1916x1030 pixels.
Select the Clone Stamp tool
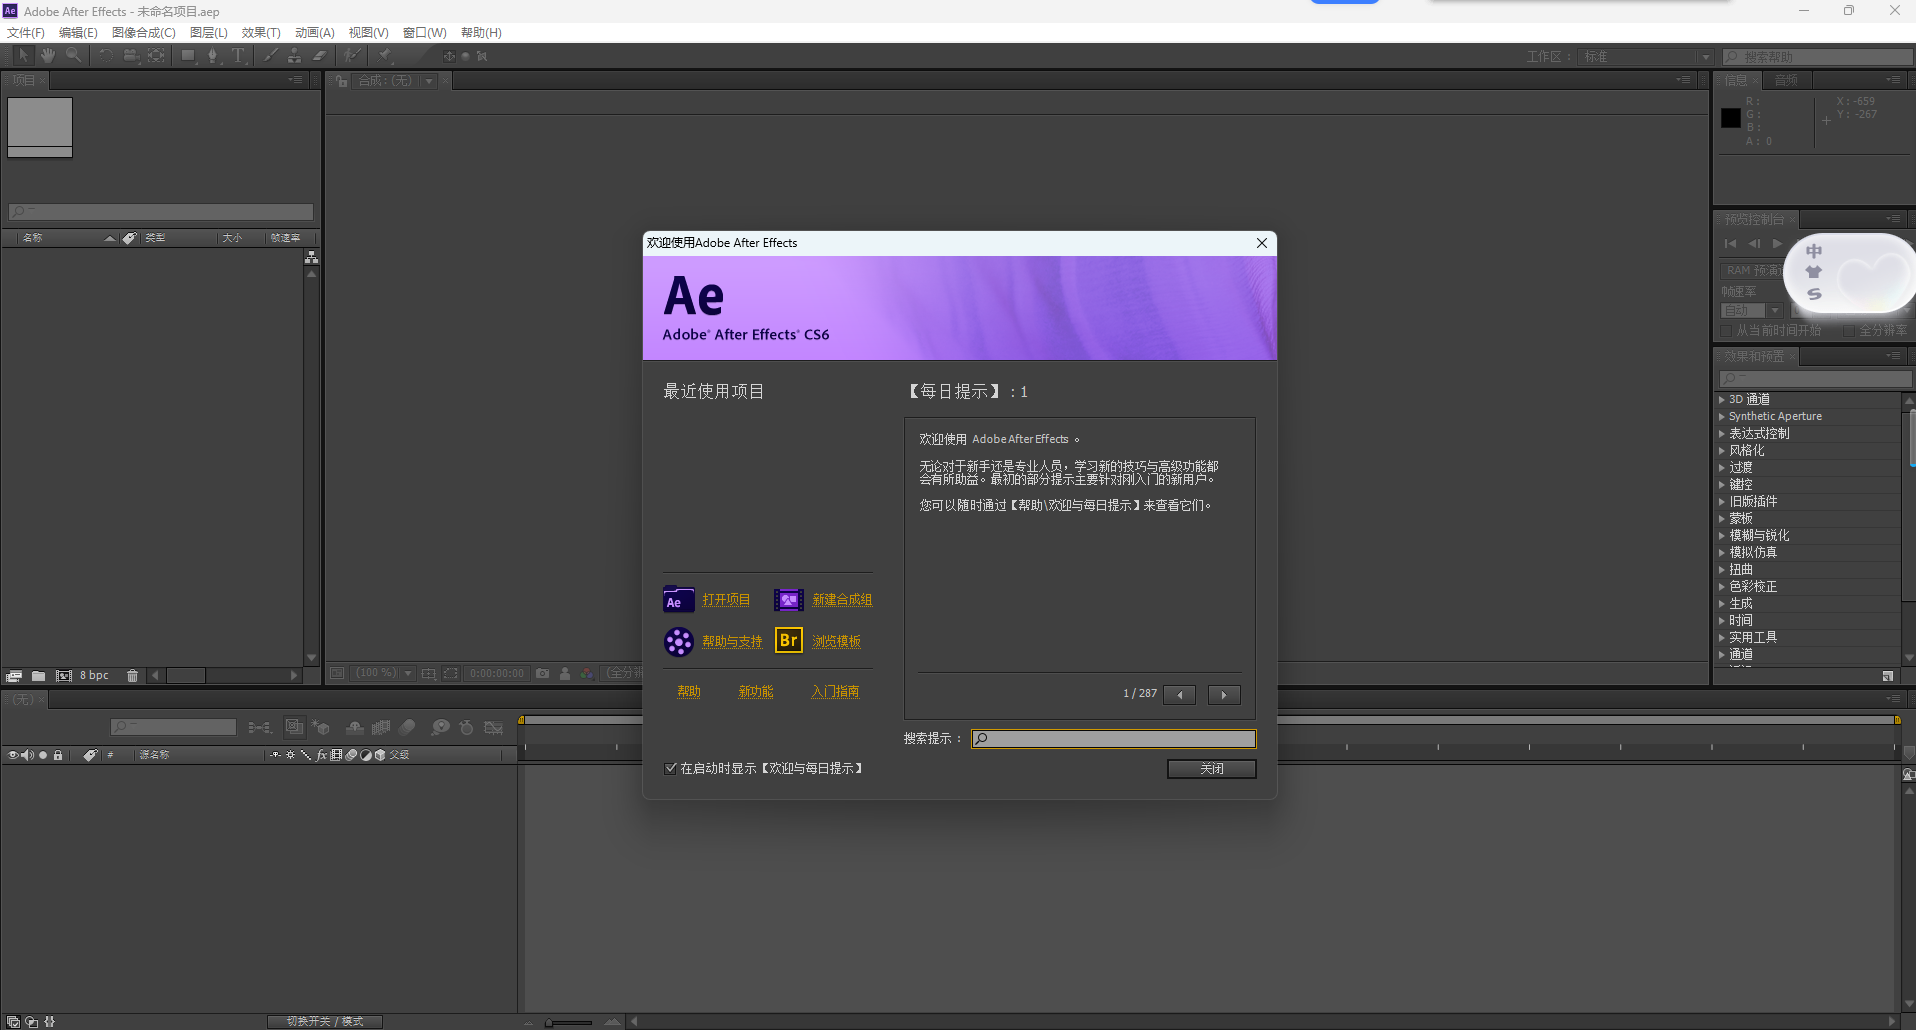[294, 55]
